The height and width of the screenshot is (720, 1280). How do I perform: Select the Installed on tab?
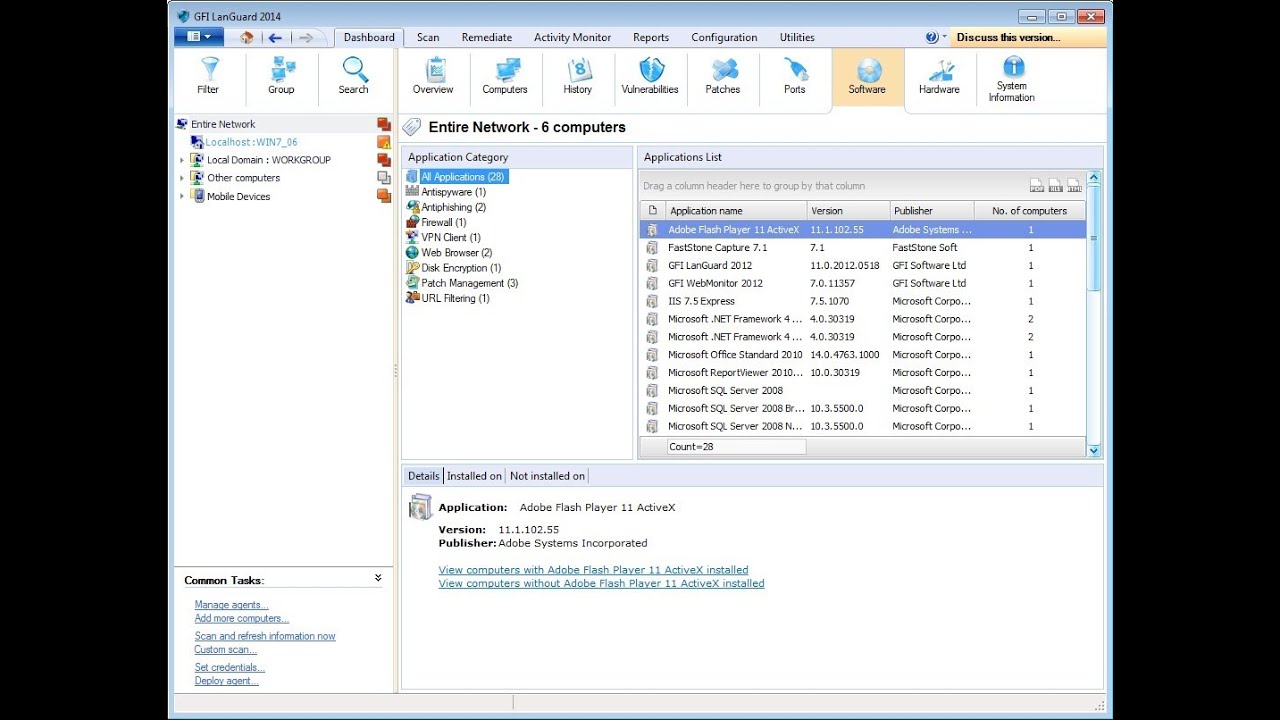click(474, 476)
